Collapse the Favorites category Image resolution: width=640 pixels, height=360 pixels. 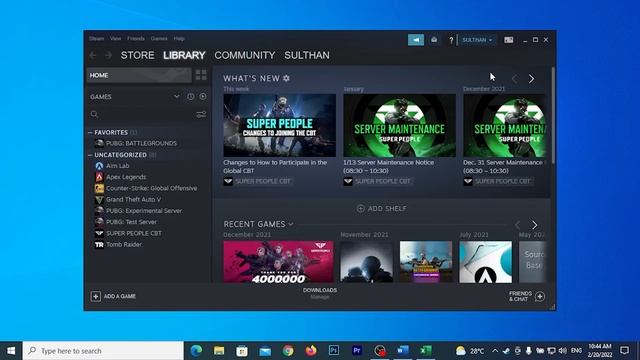pyautogui.click(x=90, y=133)
